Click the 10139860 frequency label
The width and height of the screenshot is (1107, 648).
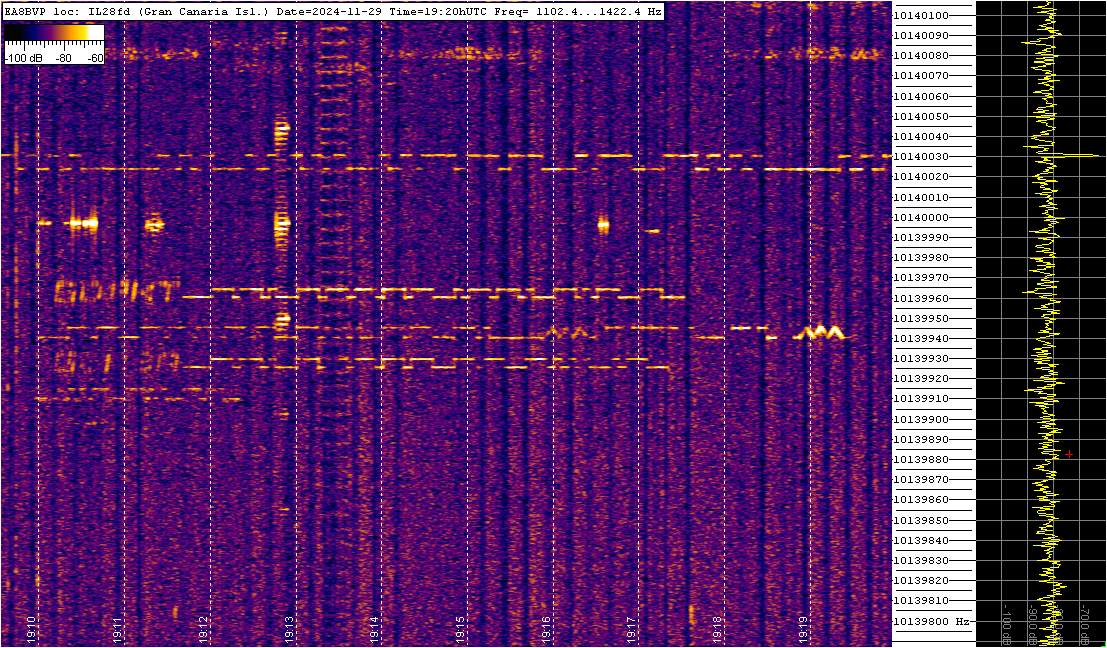pos(921,500)
